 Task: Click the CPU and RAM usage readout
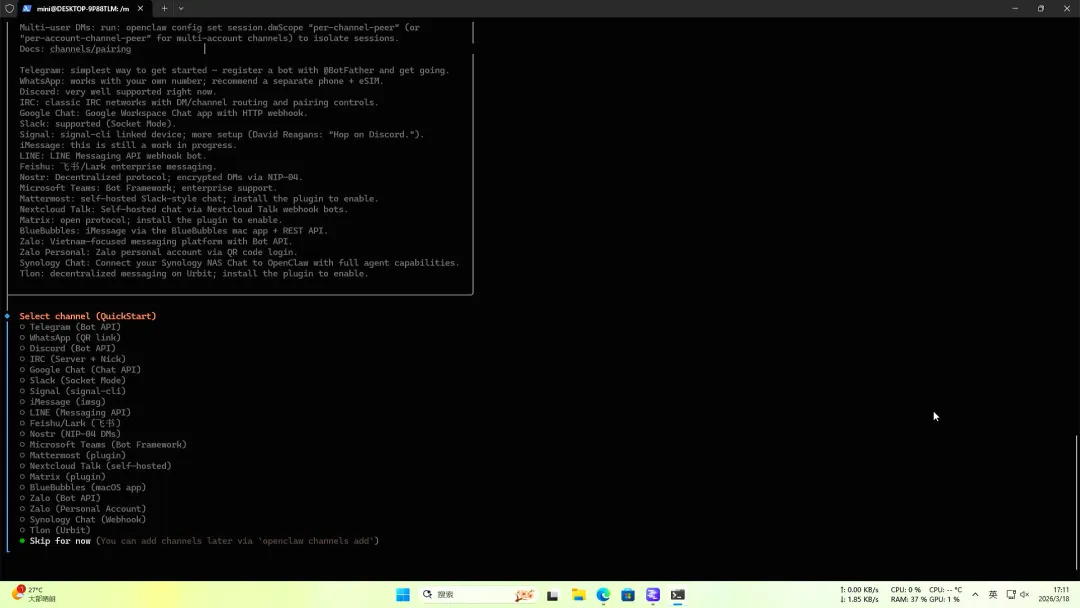pyautogui.click(x=926, y=595)
